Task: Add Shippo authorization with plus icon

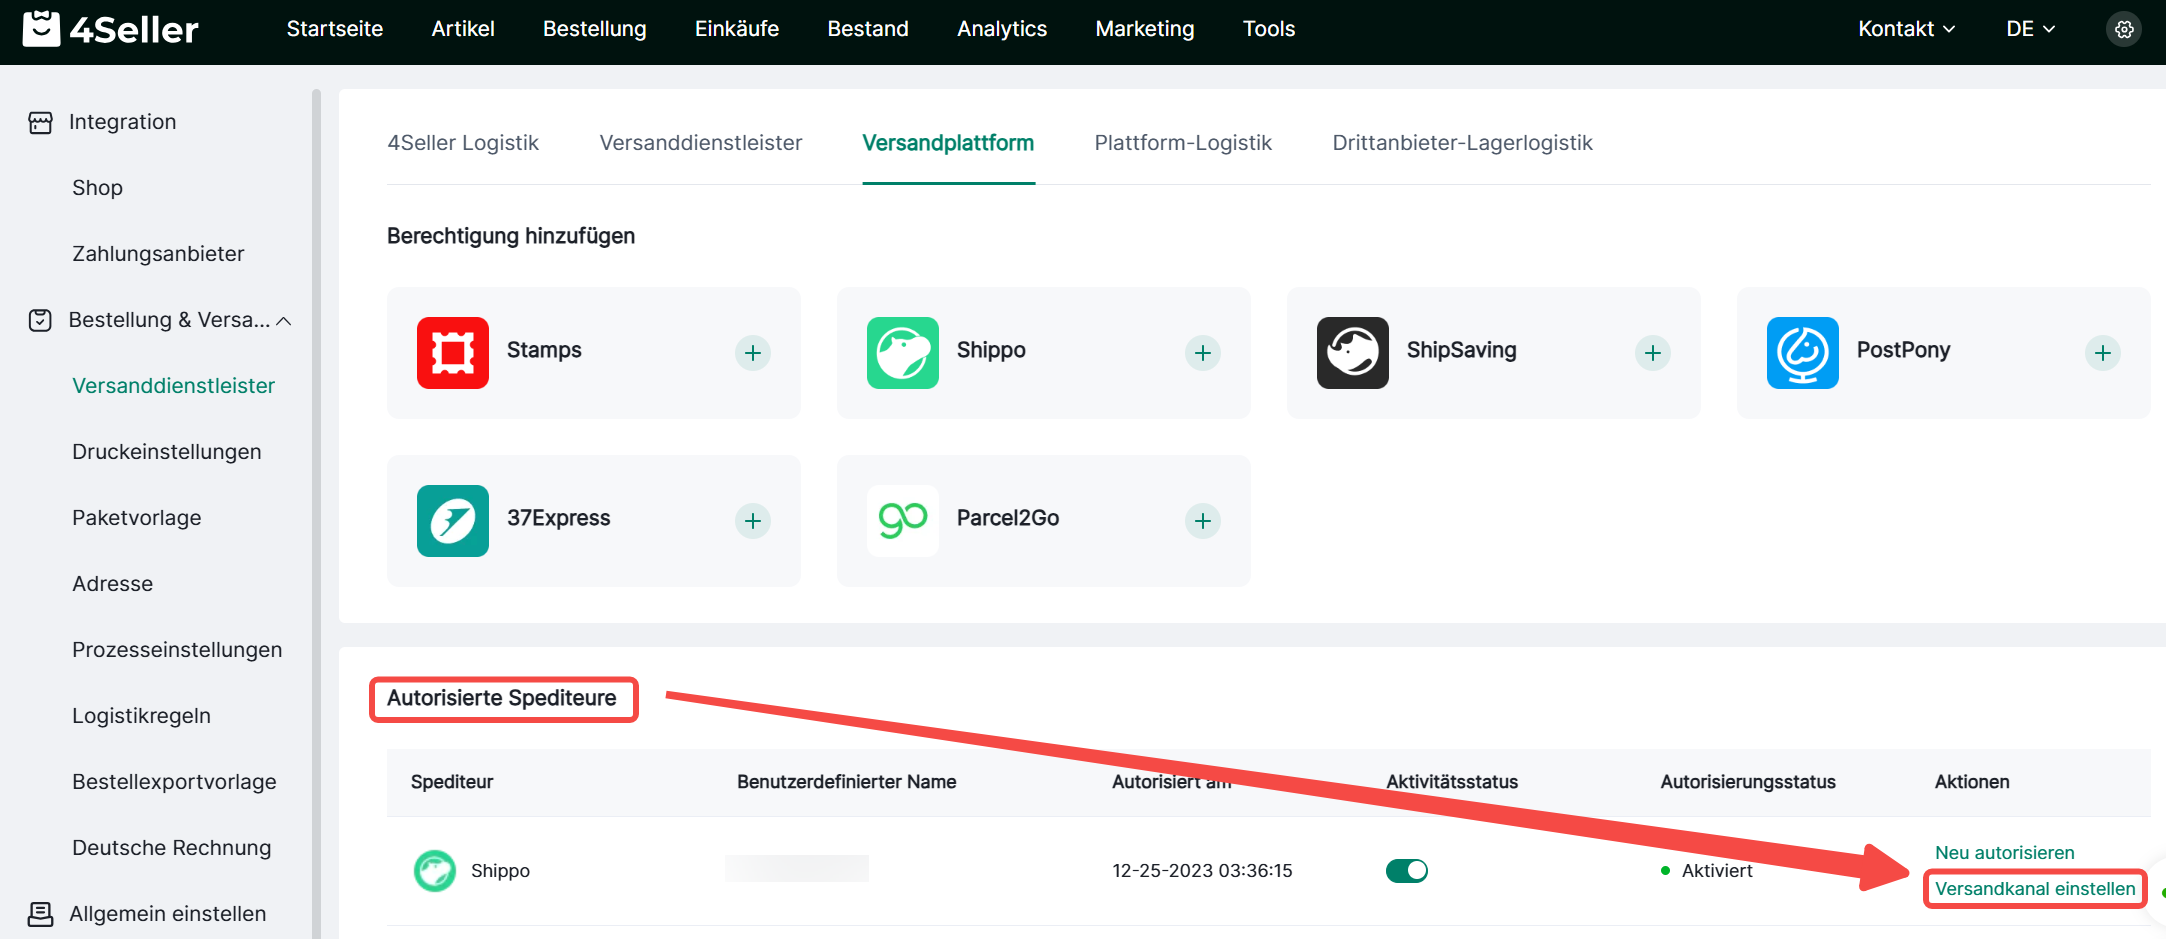Action: (x=1202, y=353)
